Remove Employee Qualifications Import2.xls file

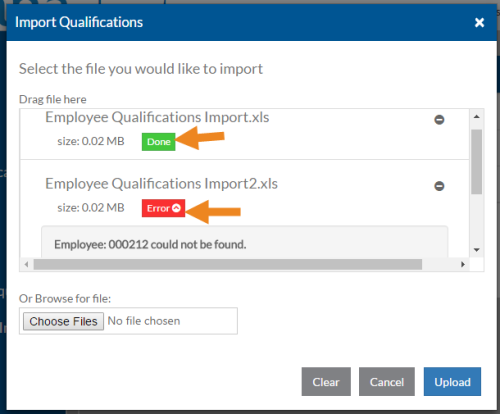click(439, 186)
